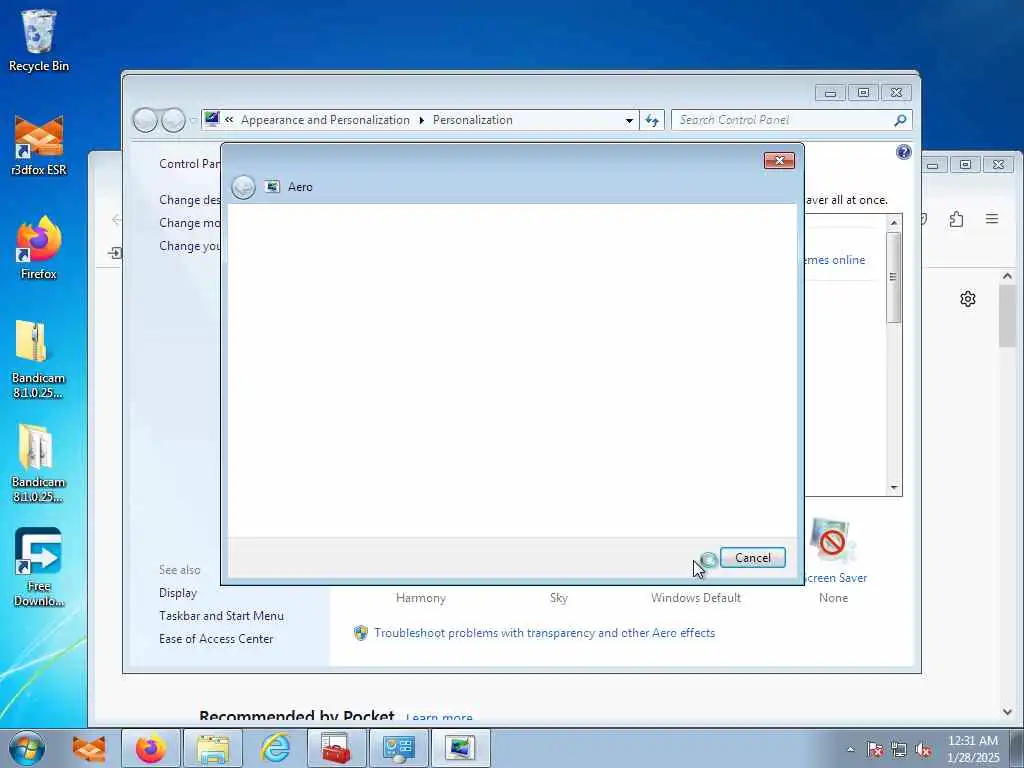1024x768 pixels.
Task: Expand the hidden breadcrumb path chevron
Action: coord(229,120)
